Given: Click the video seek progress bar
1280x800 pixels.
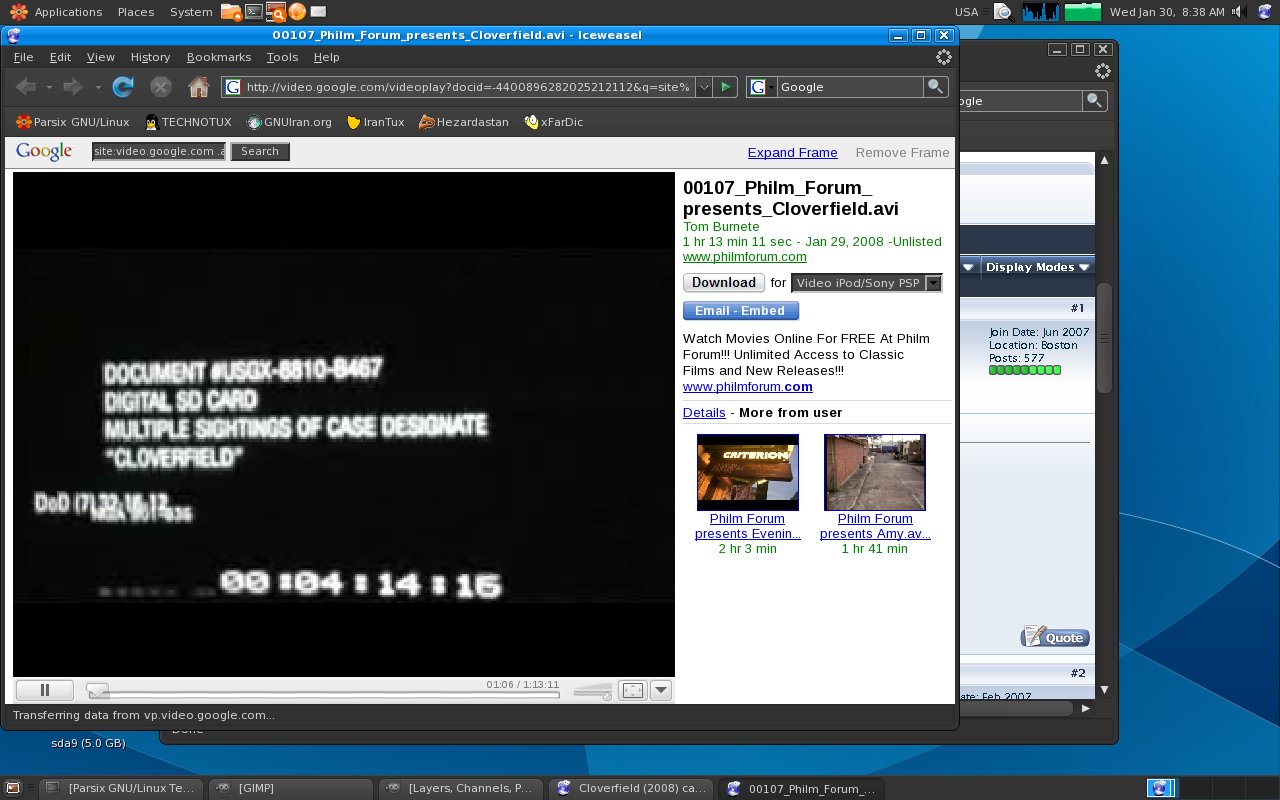Looking at the screenshot, I should [x=322, y=694].
